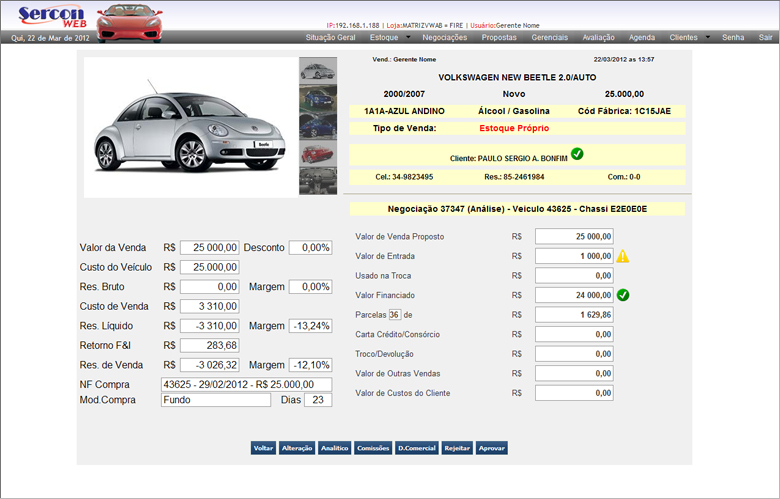Viewport: 780px width, 499px height.
Task: Click the Res. Líquido value field
Action: tap(209, 326)
